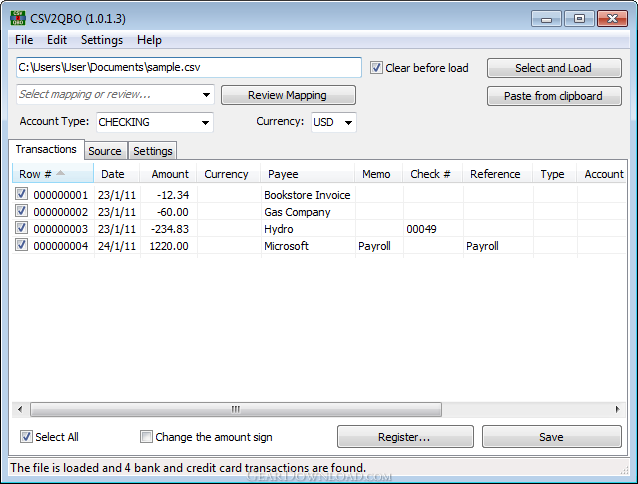Click the CSV2QBO app icon in title bar

coord(17,18)
